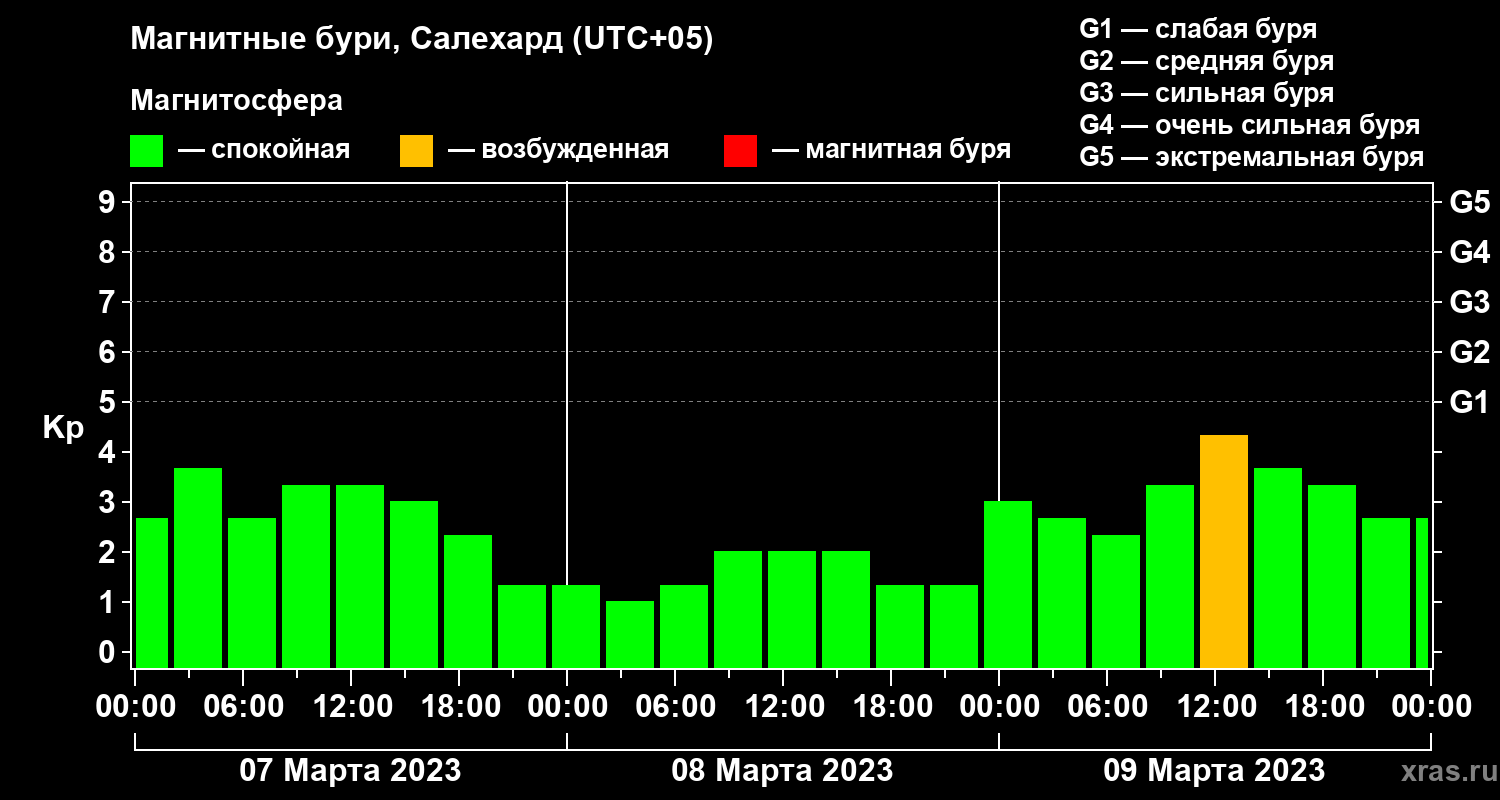The height and width of the screenshot is (800, 1500).
Task: Click the 12:00 time label under 07 March
Action: 351,707
